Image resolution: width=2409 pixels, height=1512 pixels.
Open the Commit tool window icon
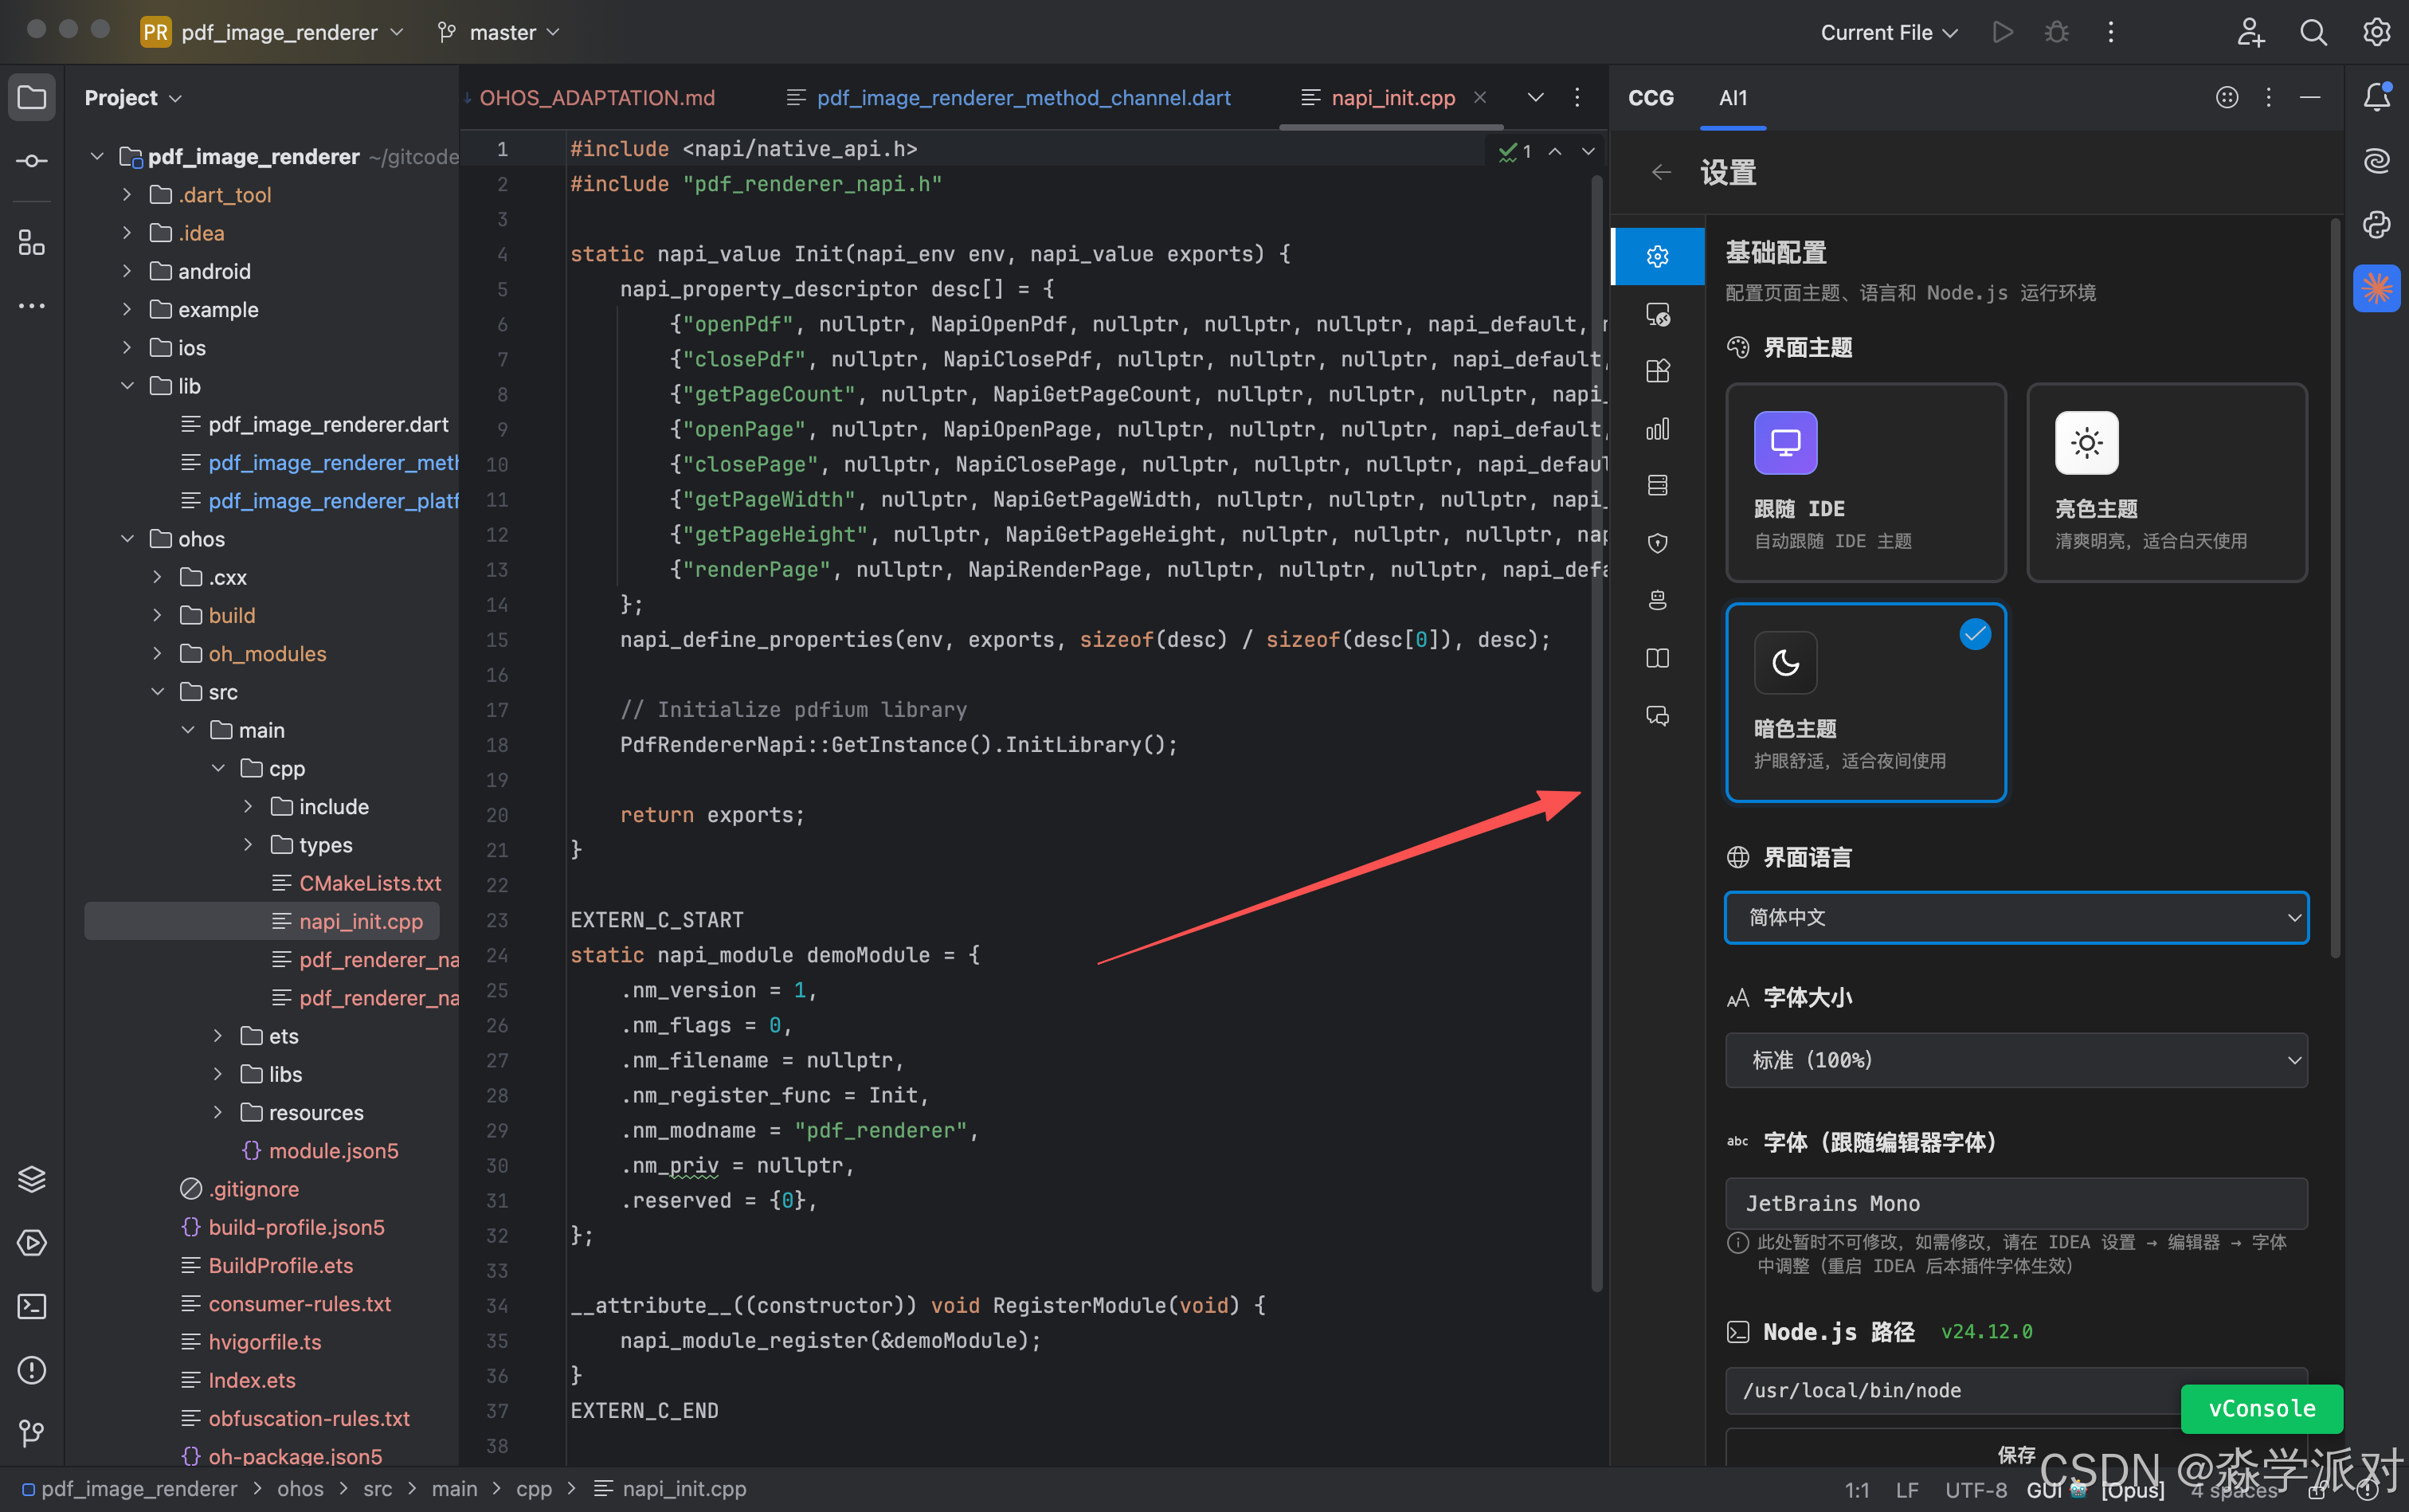(32, 161)
